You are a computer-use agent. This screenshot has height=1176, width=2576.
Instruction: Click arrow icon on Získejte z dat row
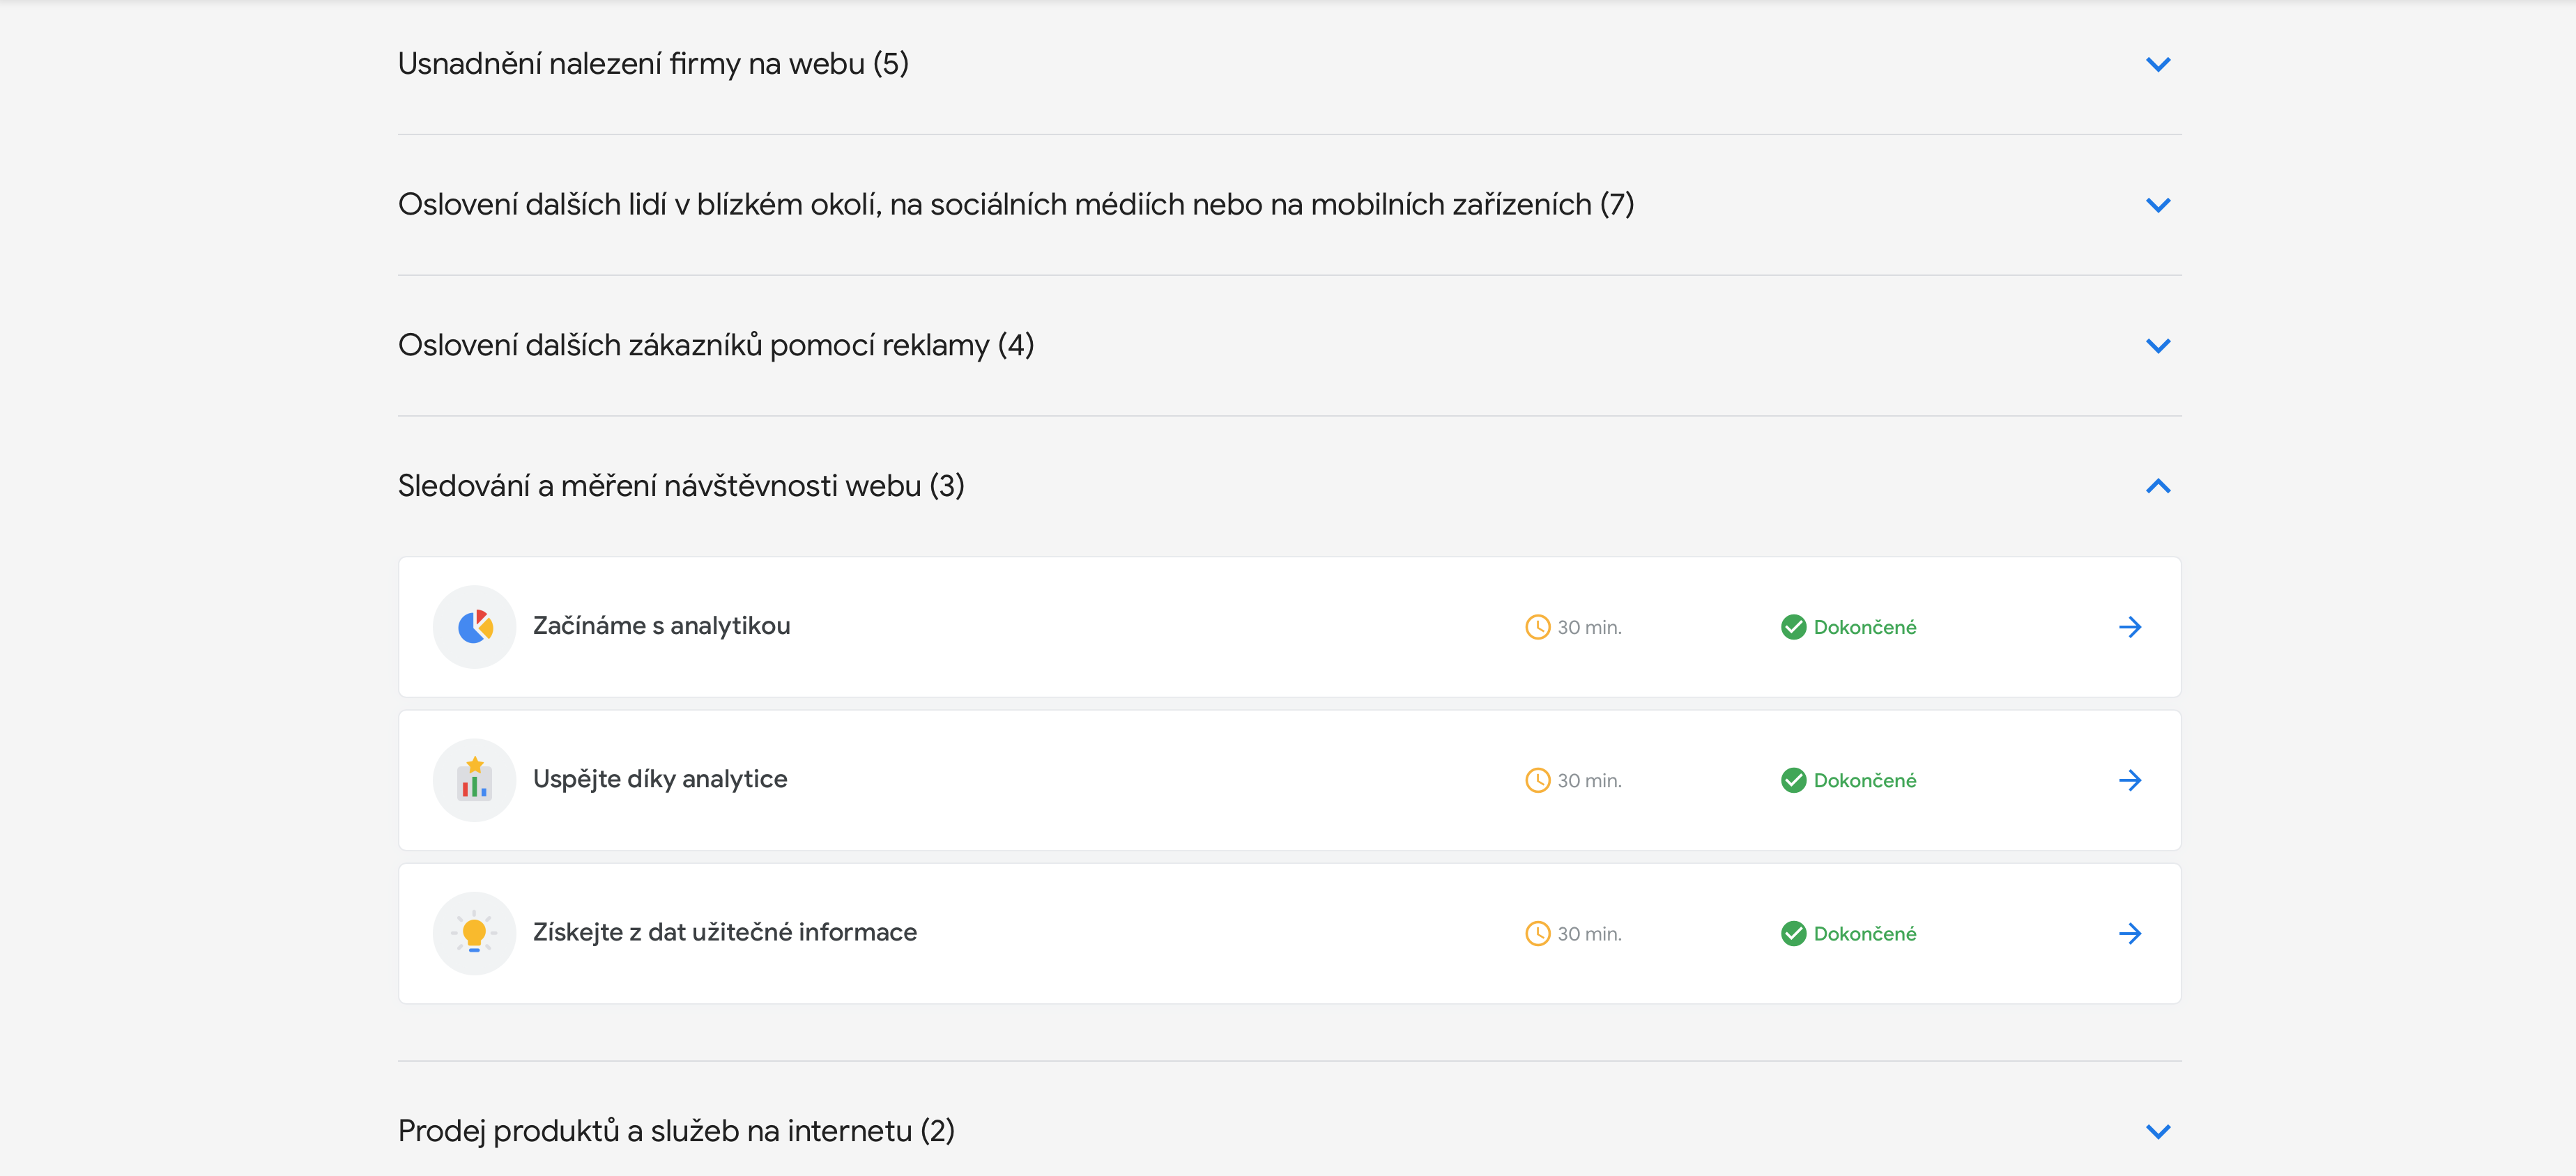(2130, 933)
